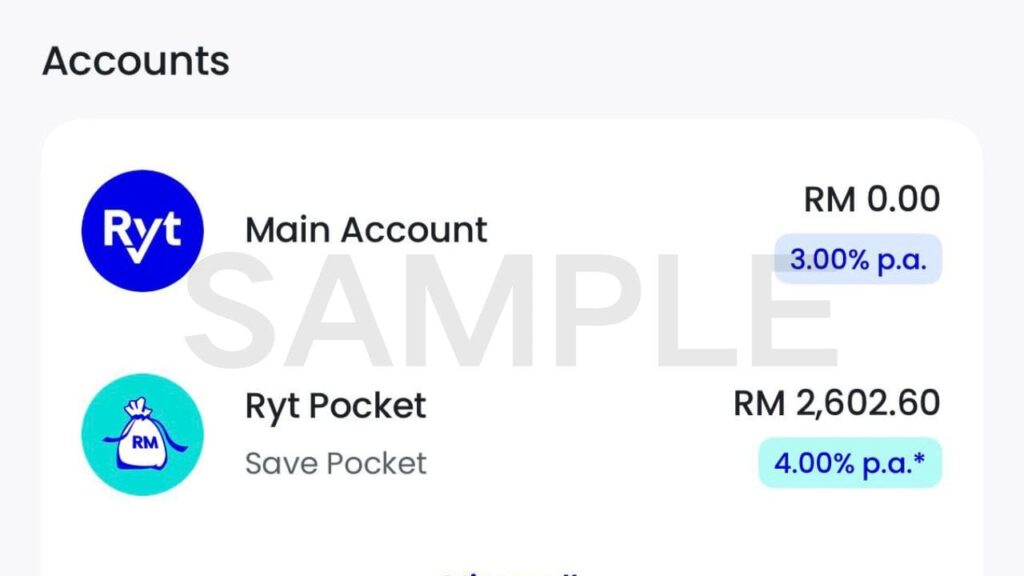
Task: Open the Accounts section header
Action: click(x=136, y=61)
